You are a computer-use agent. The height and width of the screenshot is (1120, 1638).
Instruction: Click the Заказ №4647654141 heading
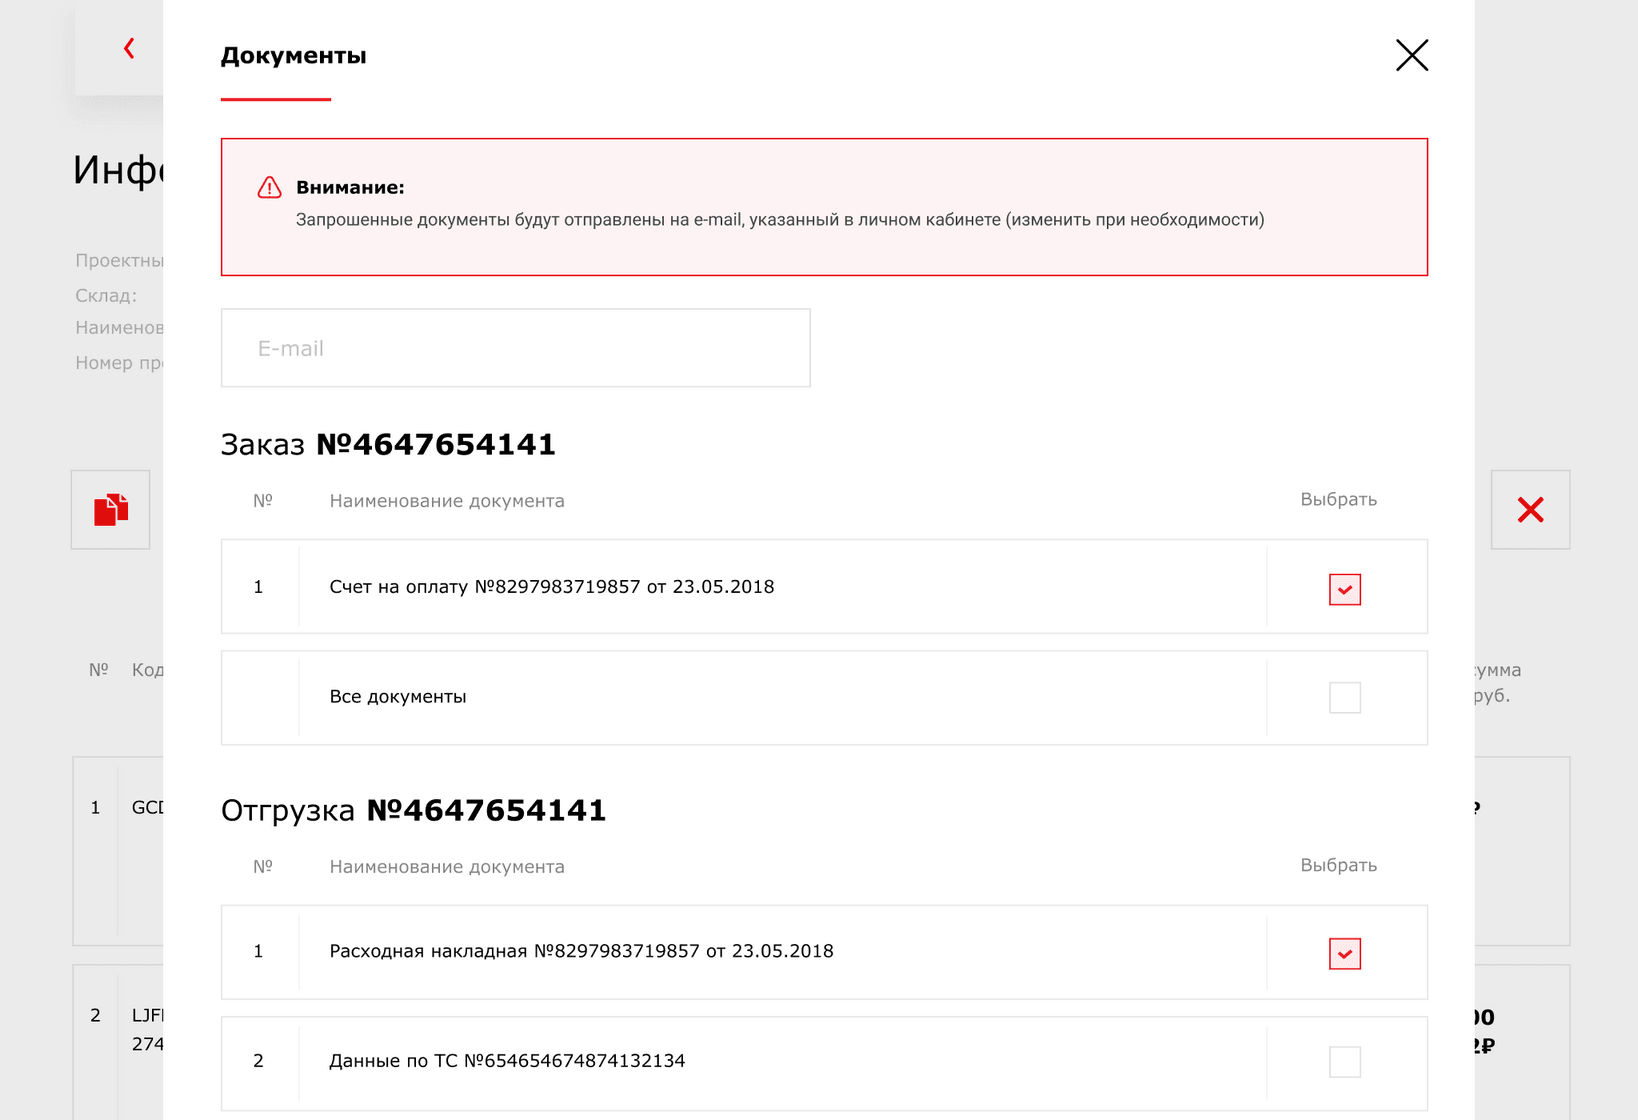click(x=388, y=444)
